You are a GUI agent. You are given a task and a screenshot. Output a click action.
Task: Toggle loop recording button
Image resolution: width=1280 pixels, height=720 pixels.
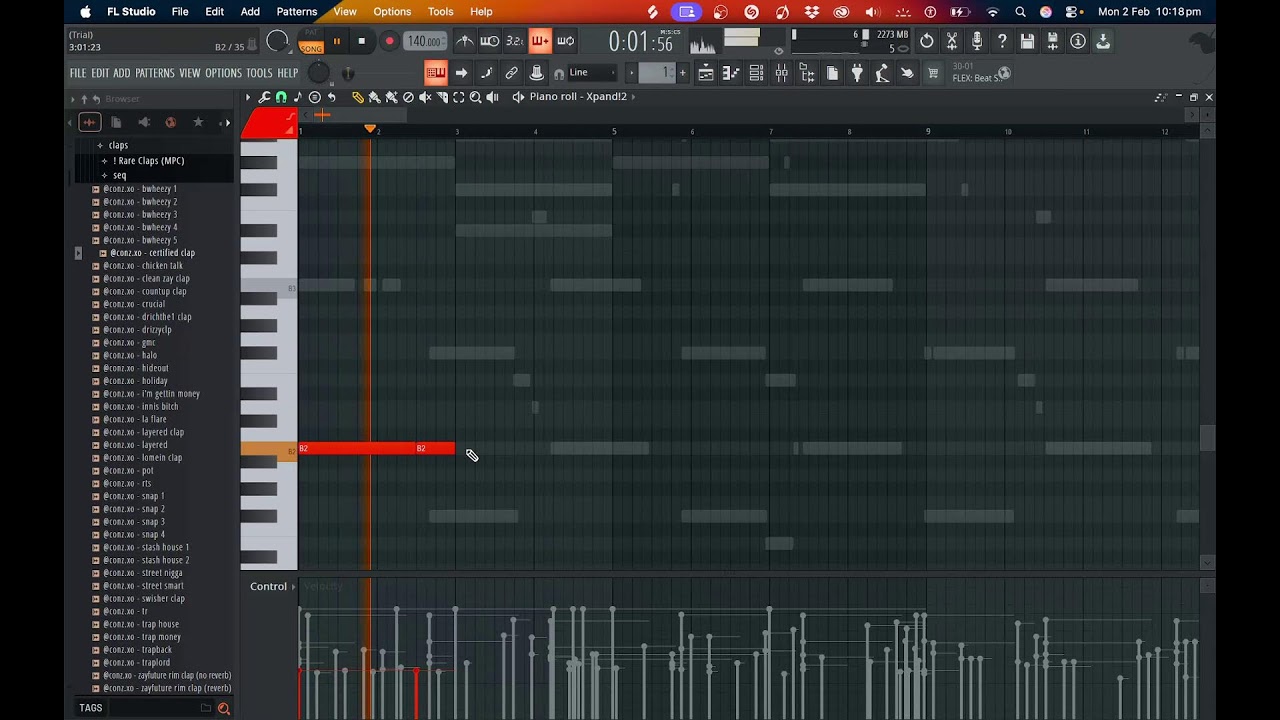[x=565, y=41]
